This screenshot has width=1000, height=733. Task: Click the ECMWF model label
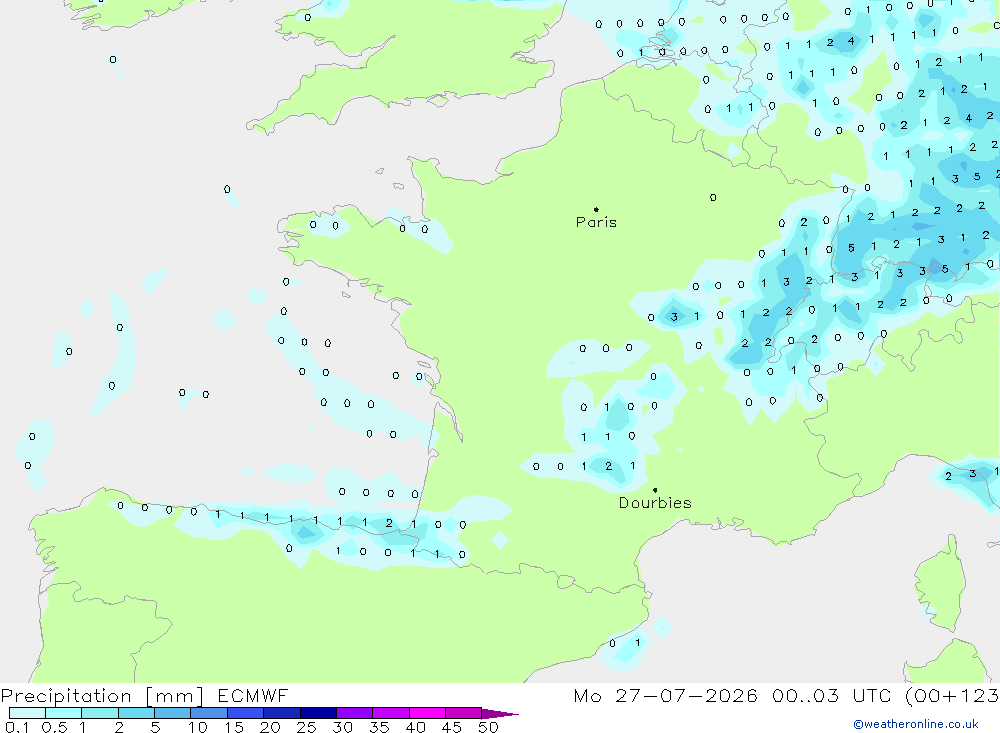[253, 695]
